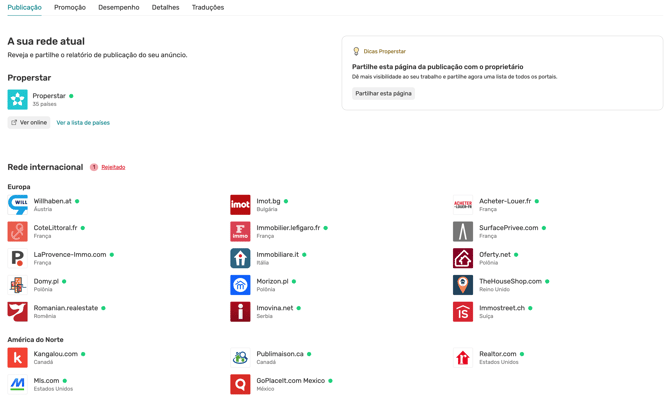Select the Properstar portal name
This screenshot has height=395, width=670.
(x=49, y=96)
